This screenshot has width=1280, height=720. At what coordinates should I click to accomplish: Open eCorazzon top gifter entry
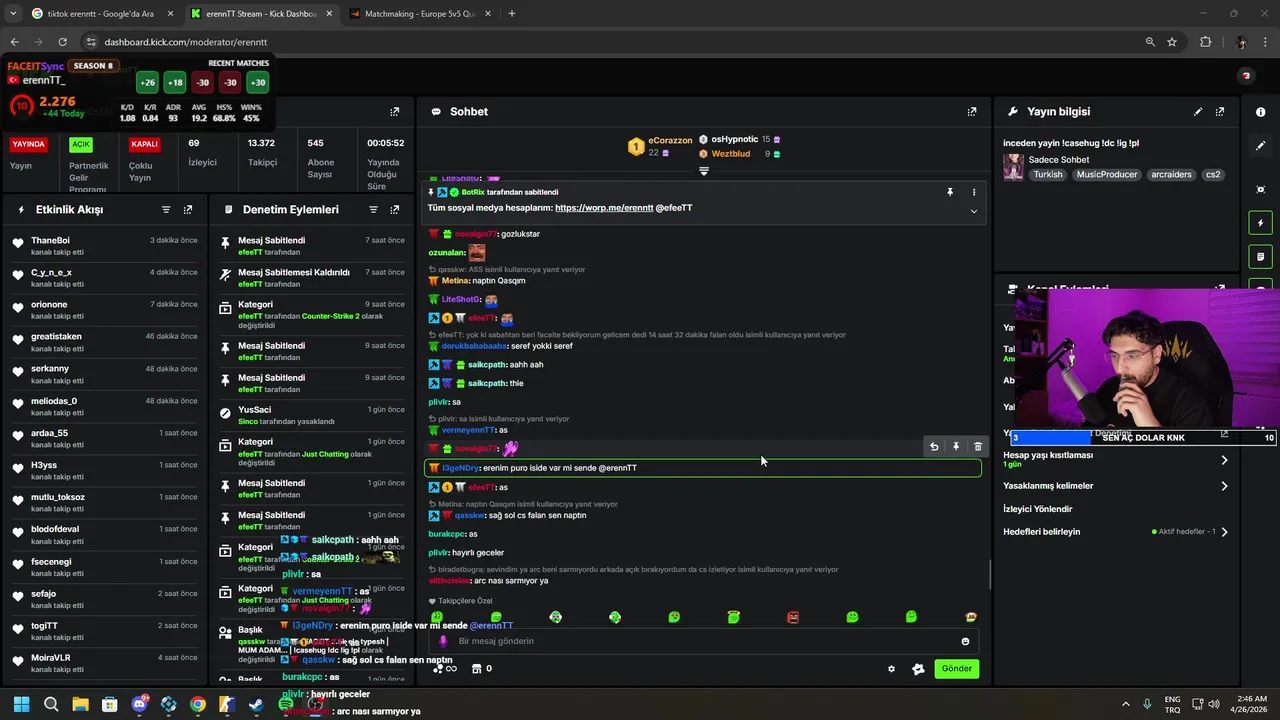pyautogui.click(x=660, y=147)
